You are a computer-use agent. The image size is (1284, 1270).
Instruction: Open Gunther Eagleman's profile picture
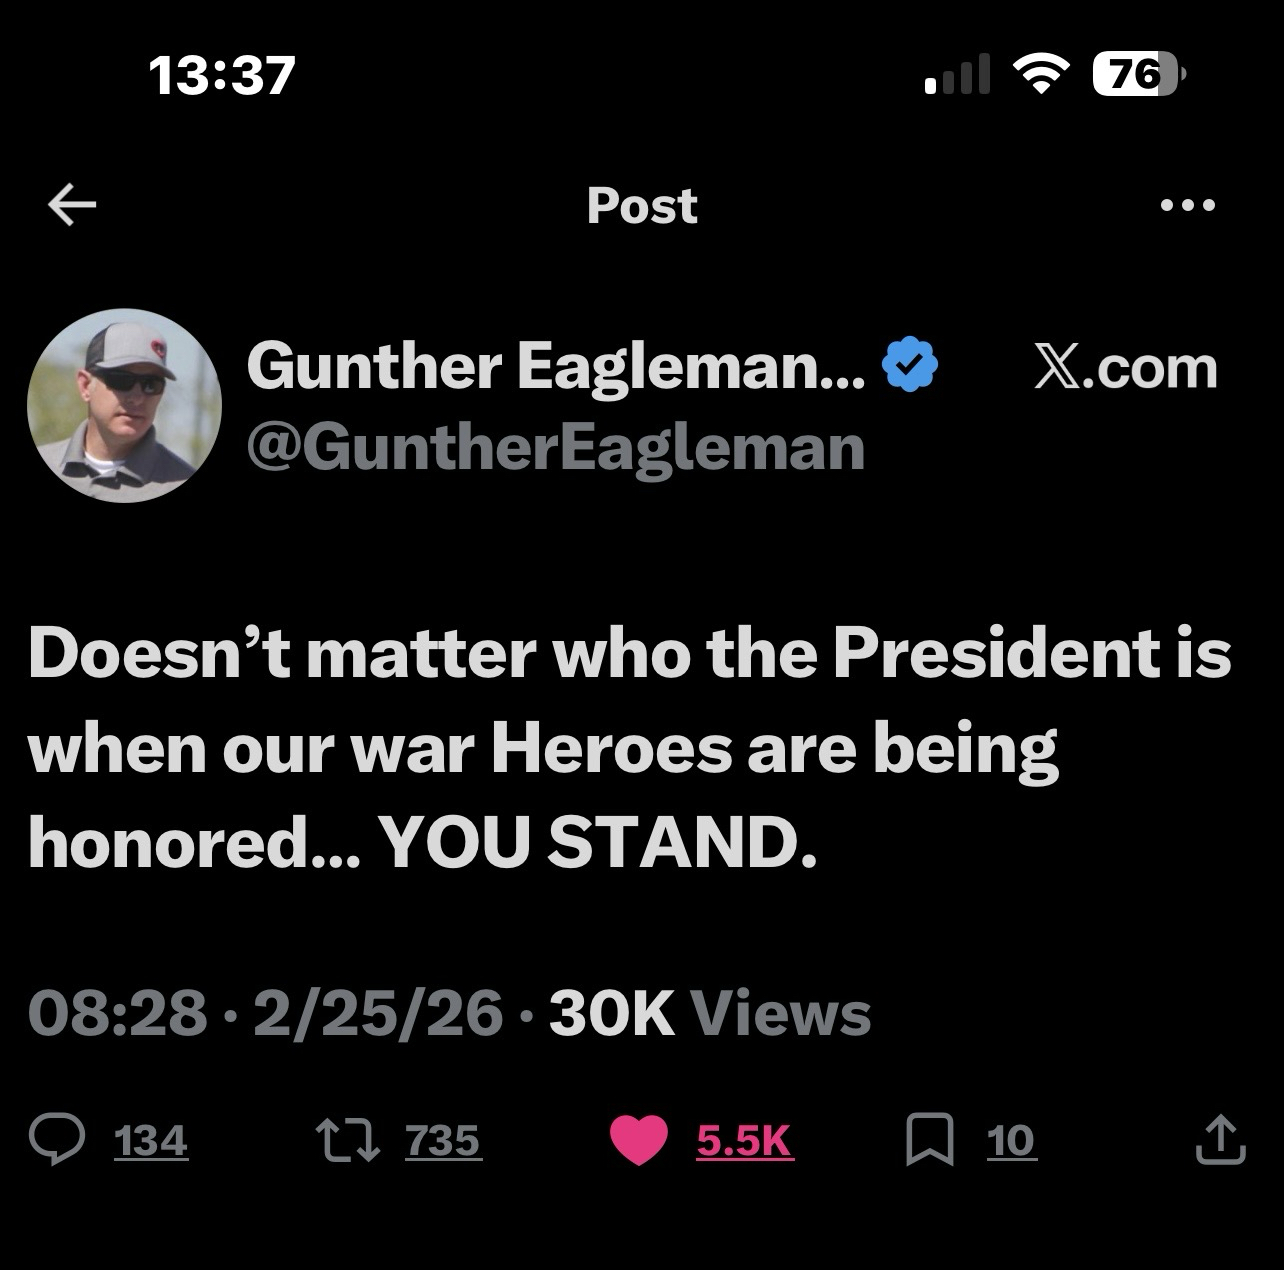click(x=124, y=405)
